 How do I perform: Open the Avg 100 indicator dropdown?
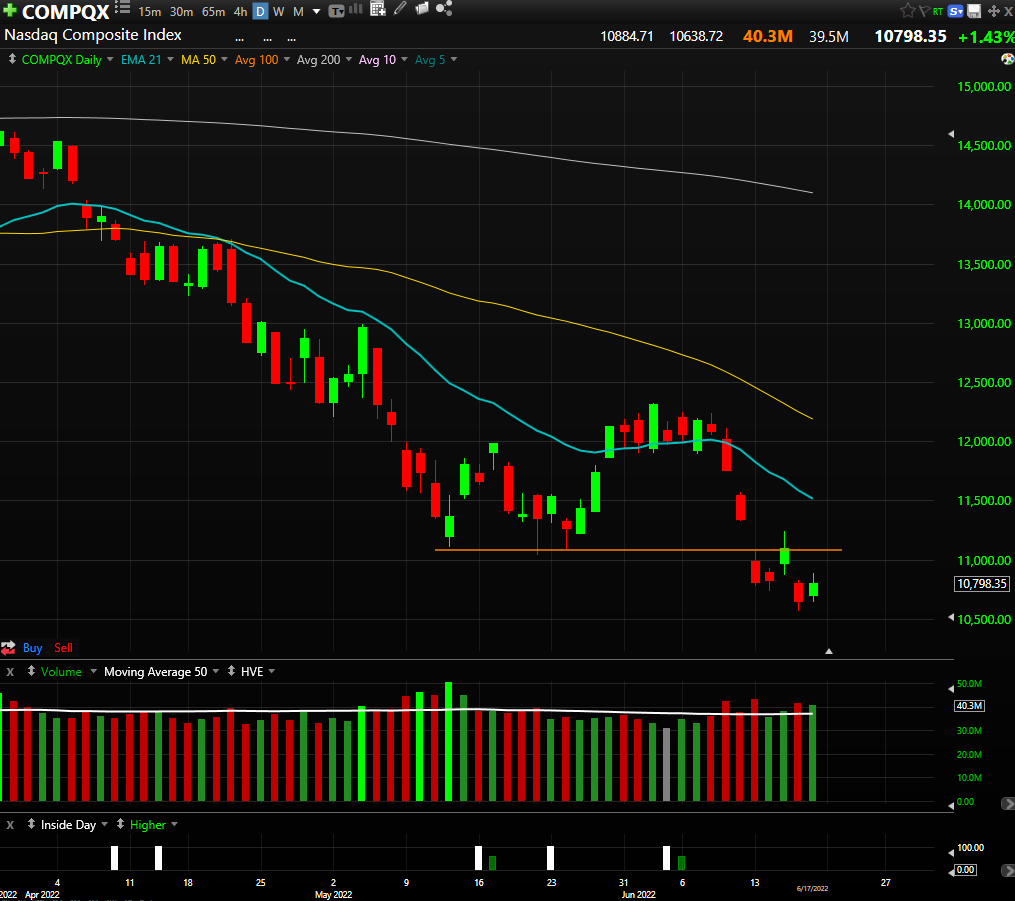[x=286, y=60]
